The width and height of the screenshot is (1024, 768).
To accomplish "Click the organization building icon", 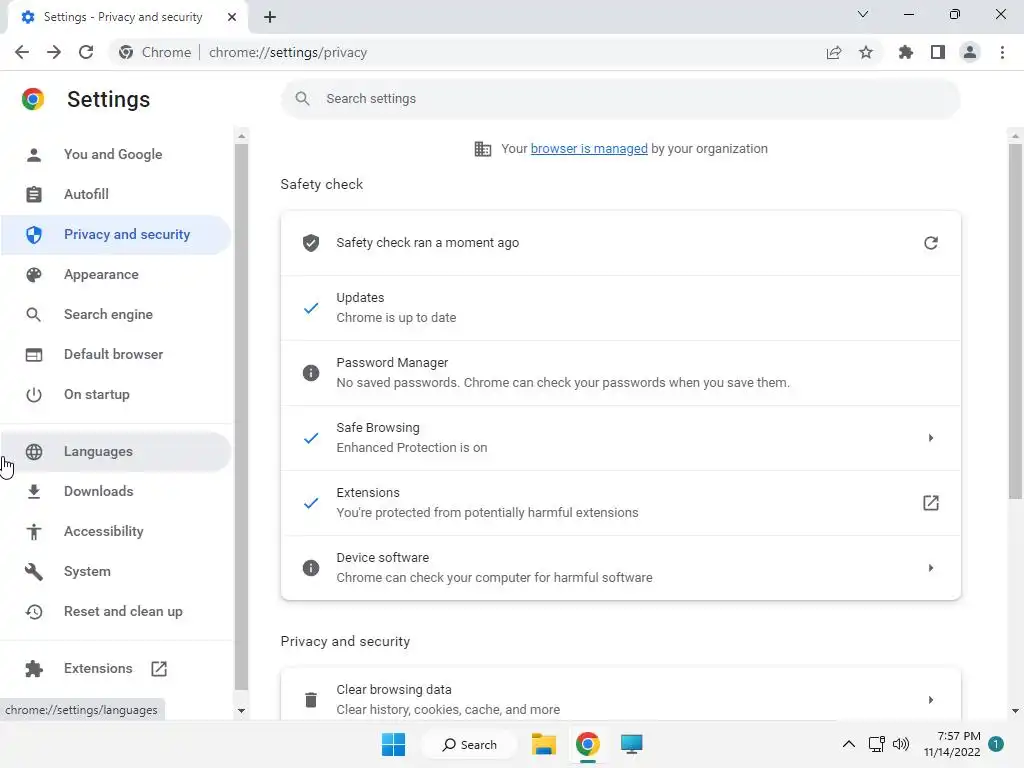I will tap(483, 149).
